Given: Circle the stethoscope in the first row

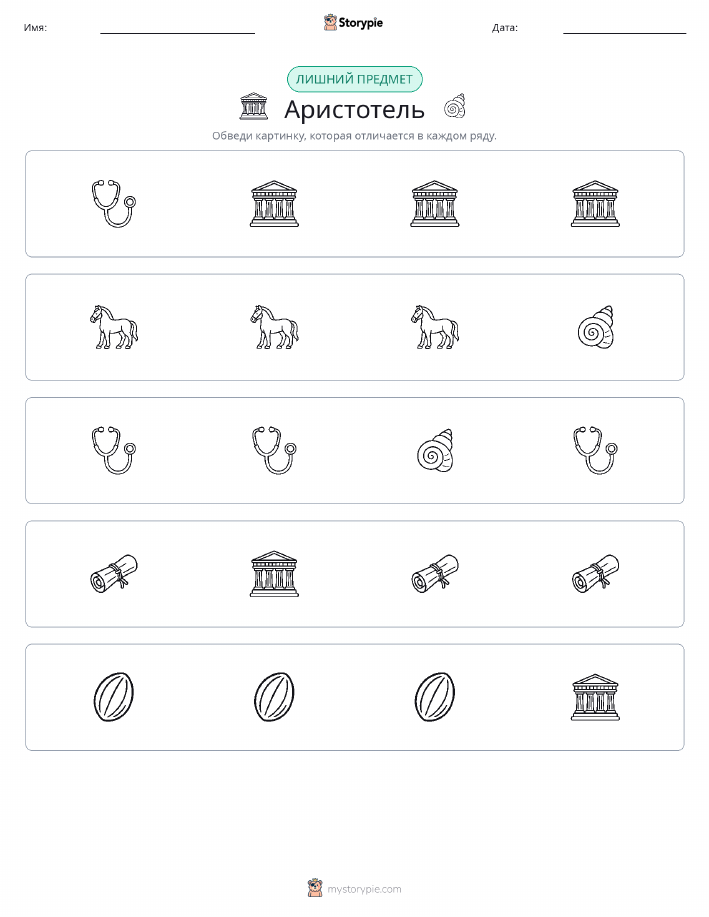Looking at the screenshot, I should [113, 204].
